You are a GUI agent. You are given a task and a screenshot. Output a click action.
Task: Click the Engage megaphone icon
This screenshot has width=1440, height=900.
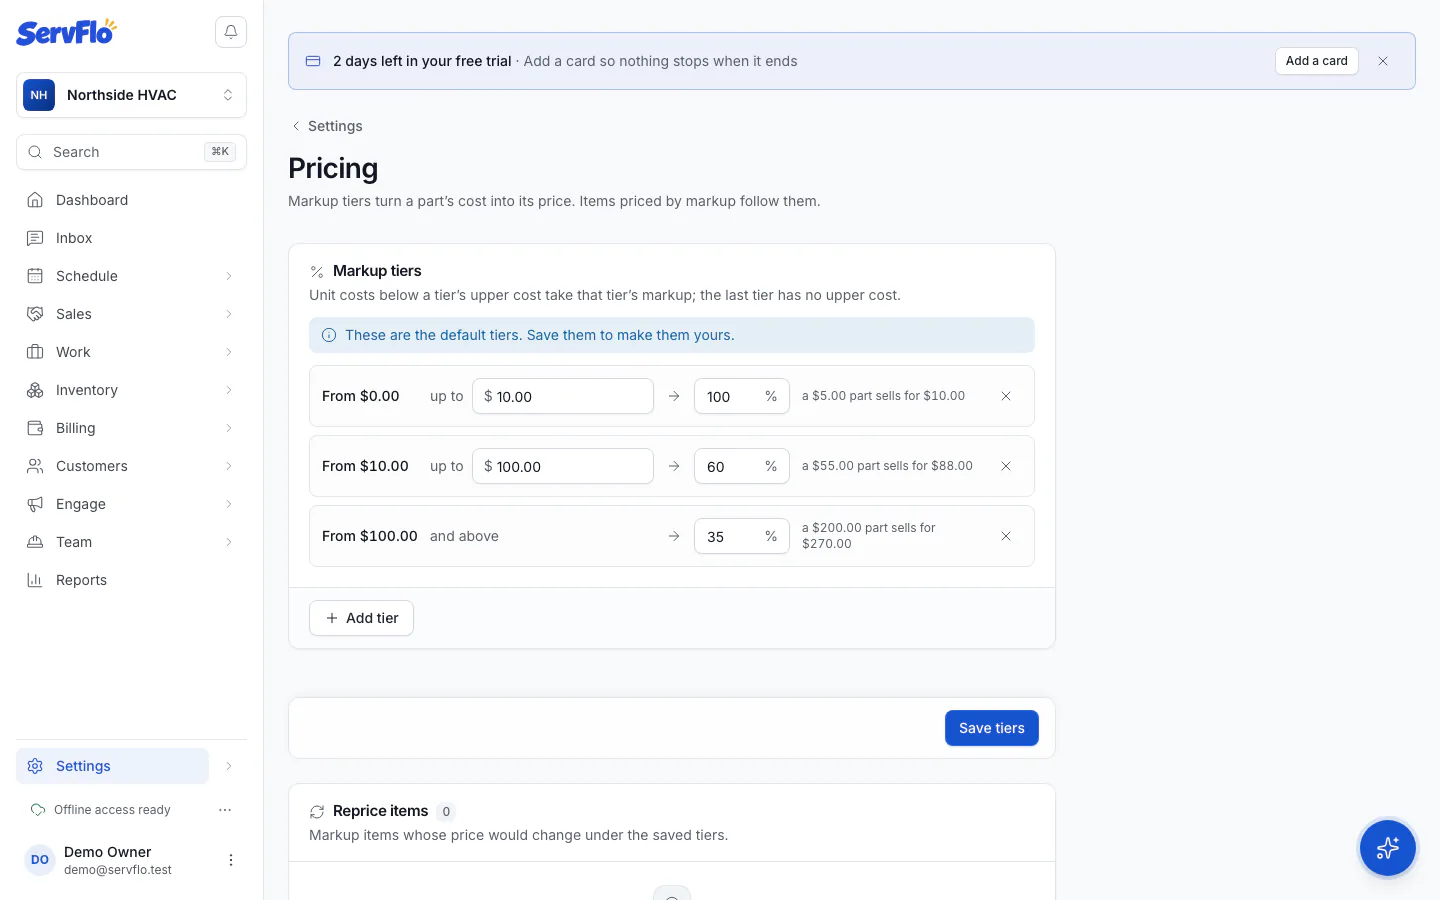[35, 504]
